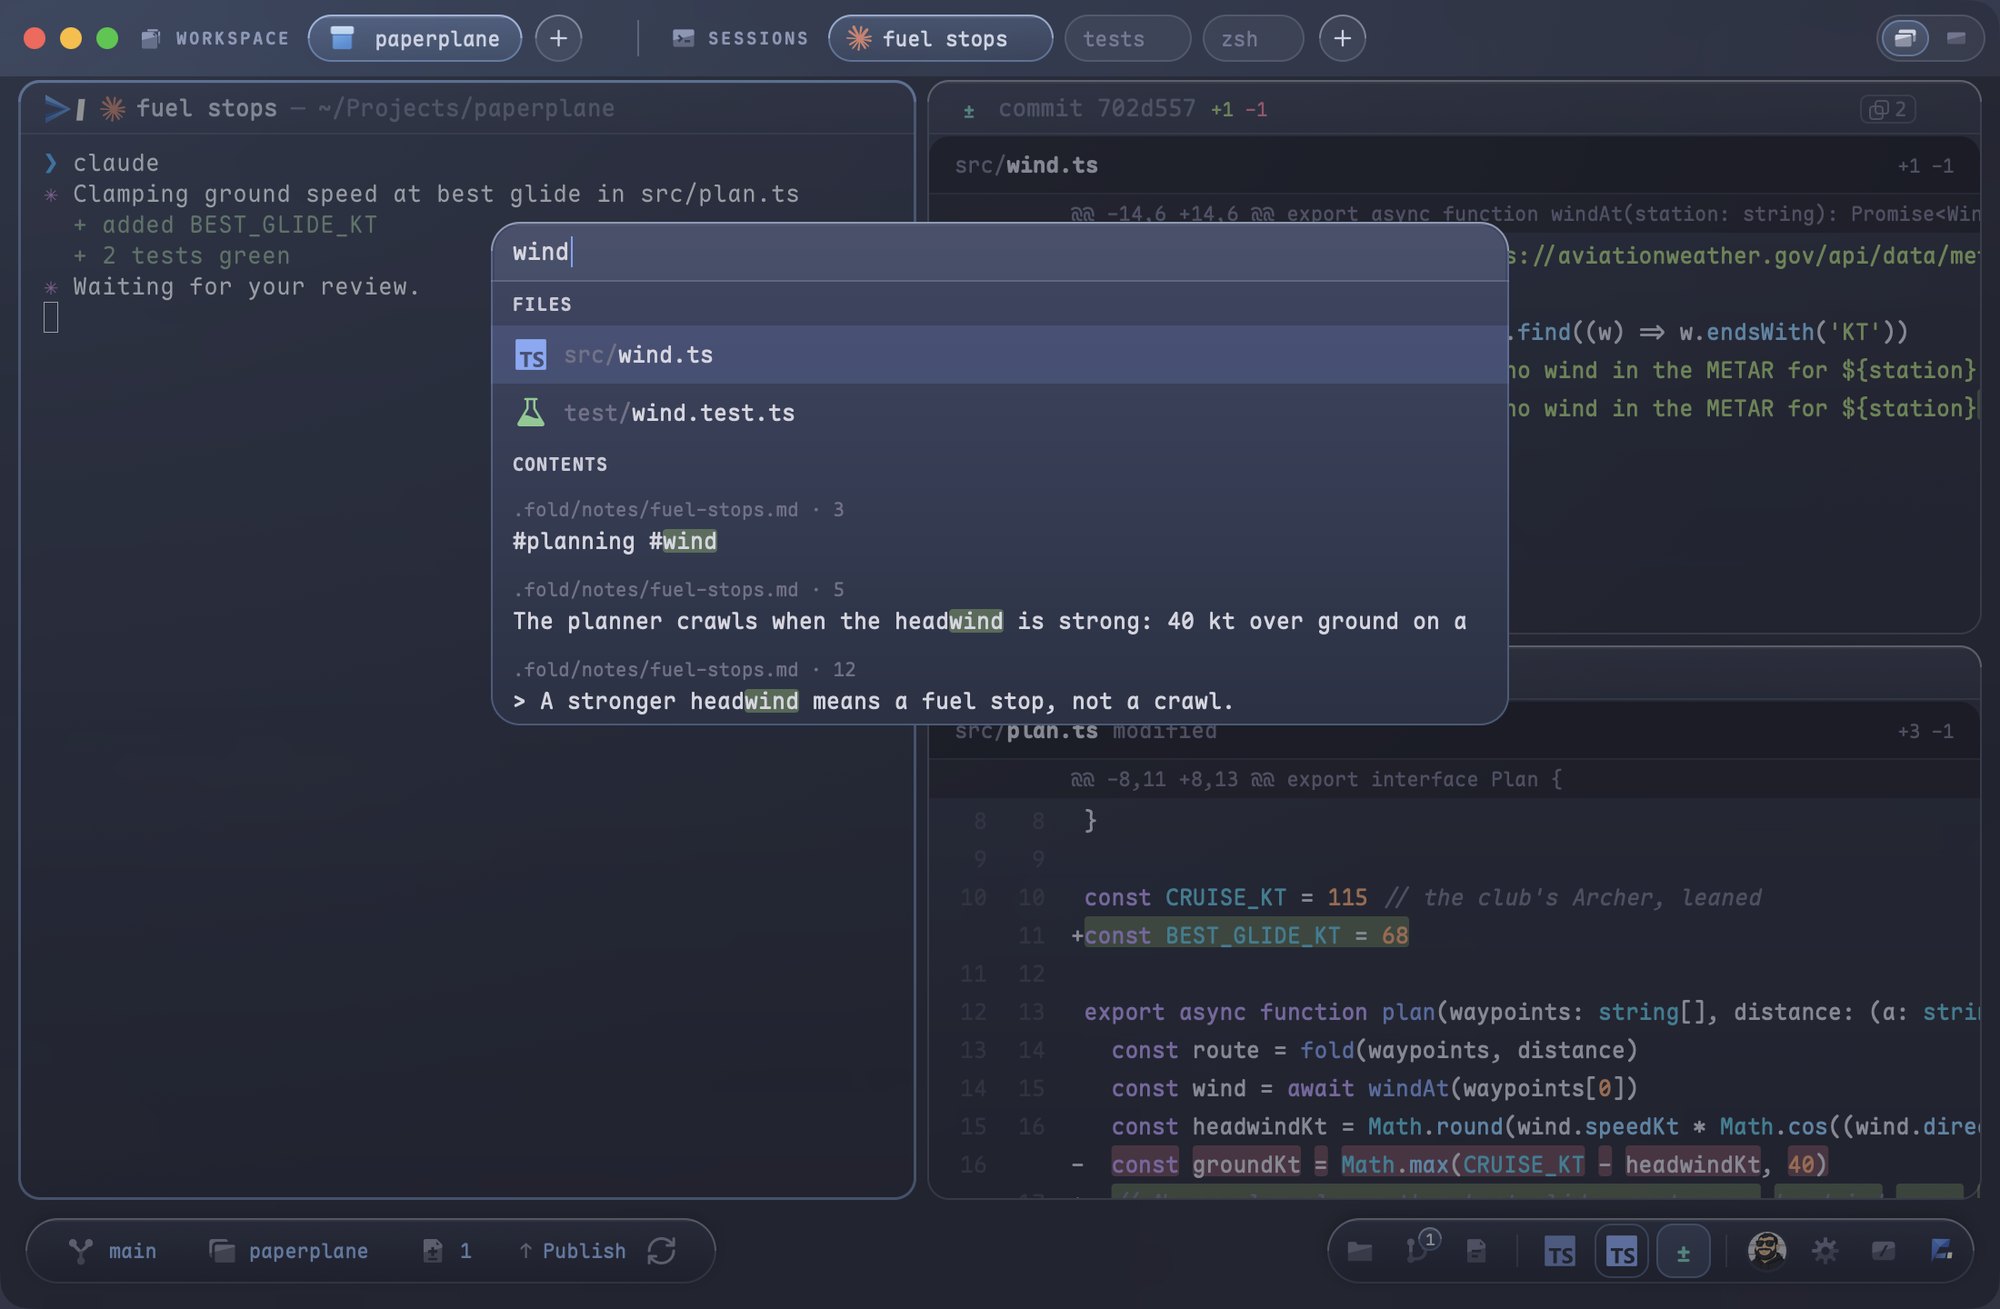Publish the branch
Image resolution: width=2000 pixels, height=1309 pixels.
coord(572,1251)
